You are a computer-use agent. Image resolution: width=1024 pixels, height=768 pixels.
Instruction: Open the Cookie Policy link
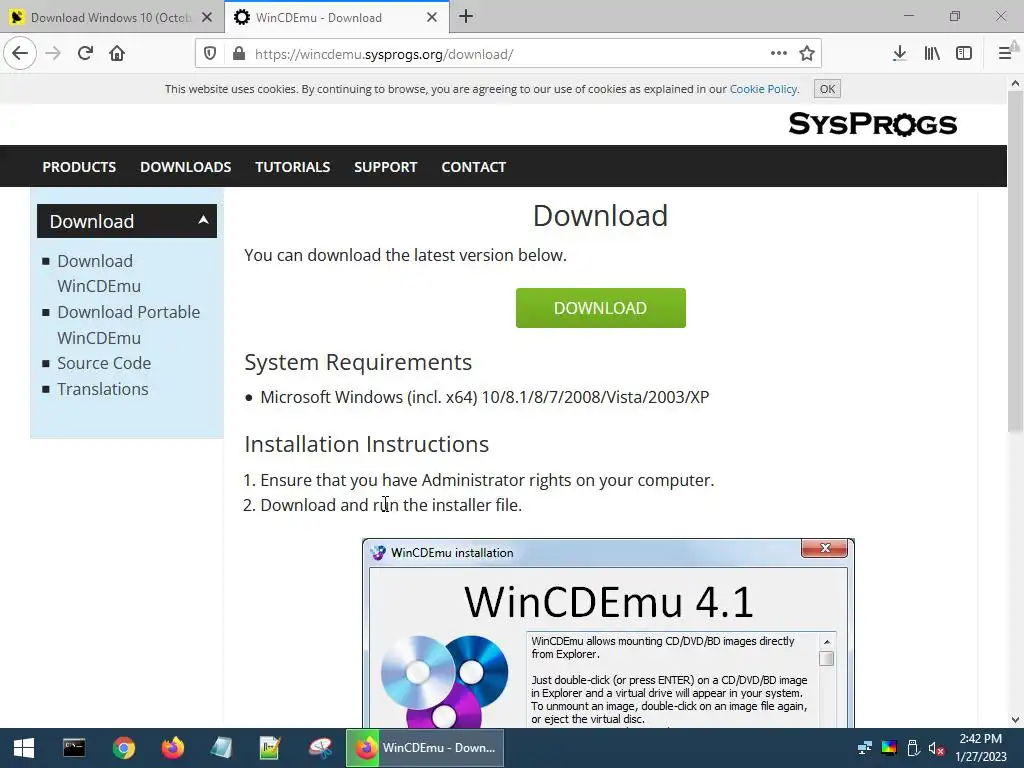[x=763, y=89]
